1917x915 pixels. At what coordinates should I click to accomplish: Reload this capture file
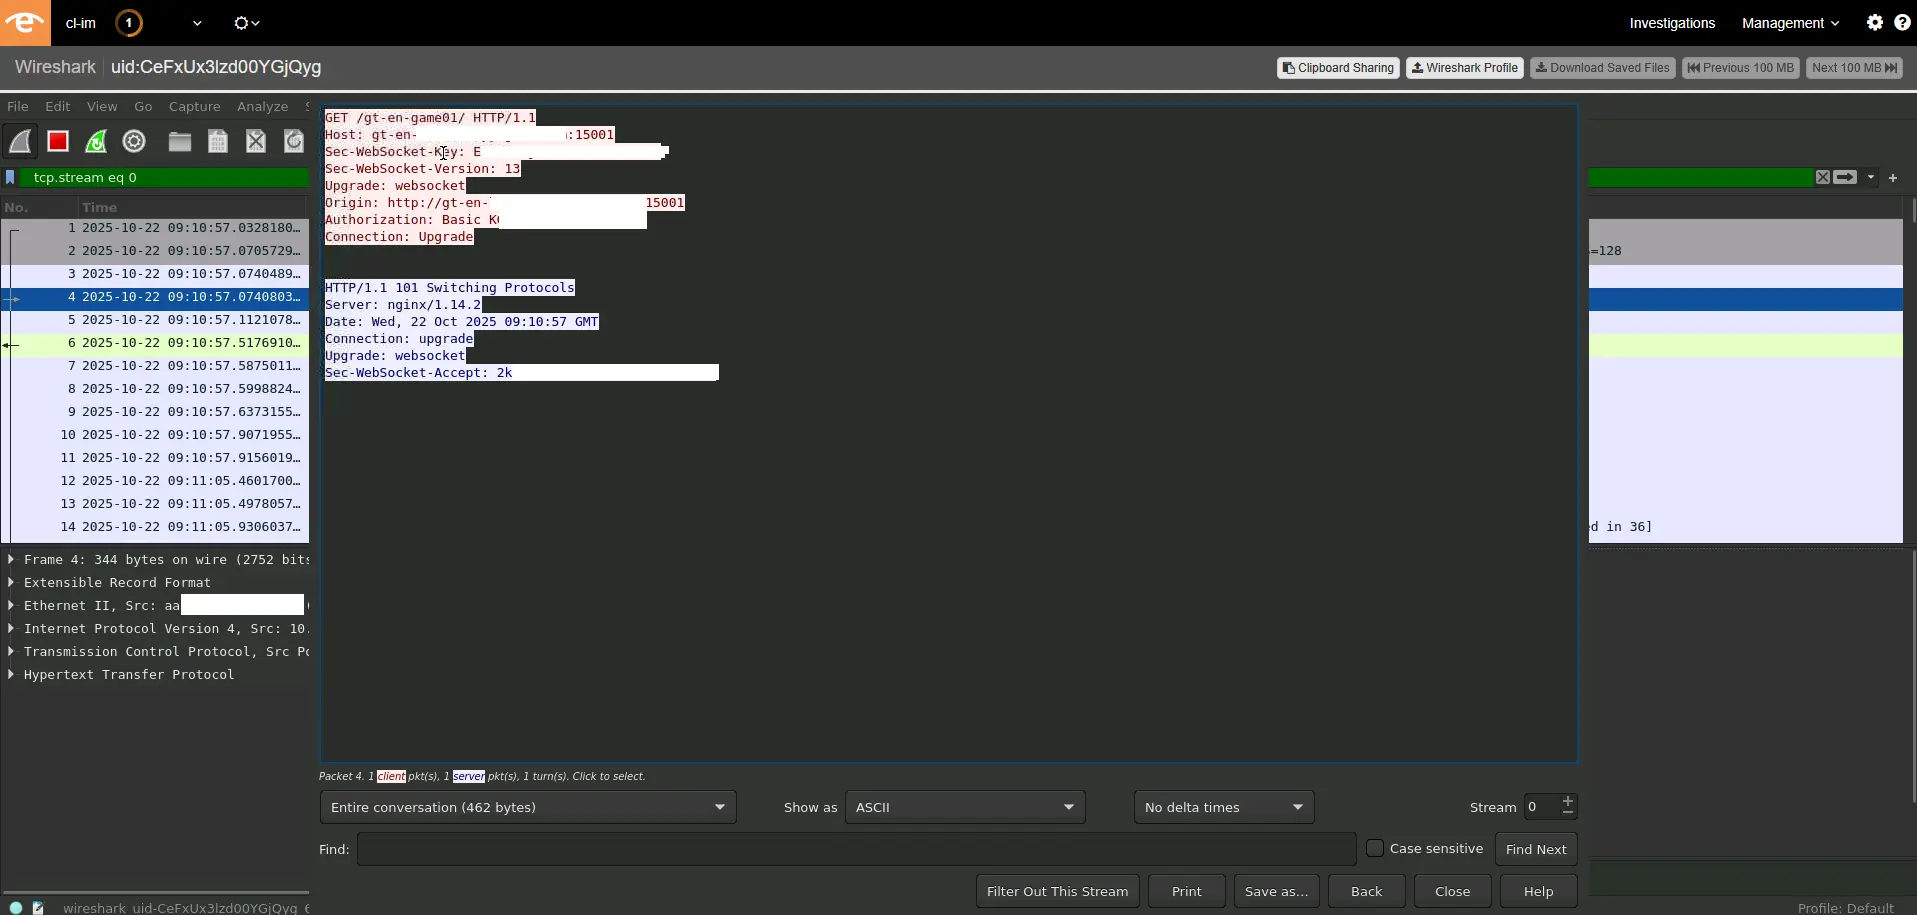click(x=293, y=141)
